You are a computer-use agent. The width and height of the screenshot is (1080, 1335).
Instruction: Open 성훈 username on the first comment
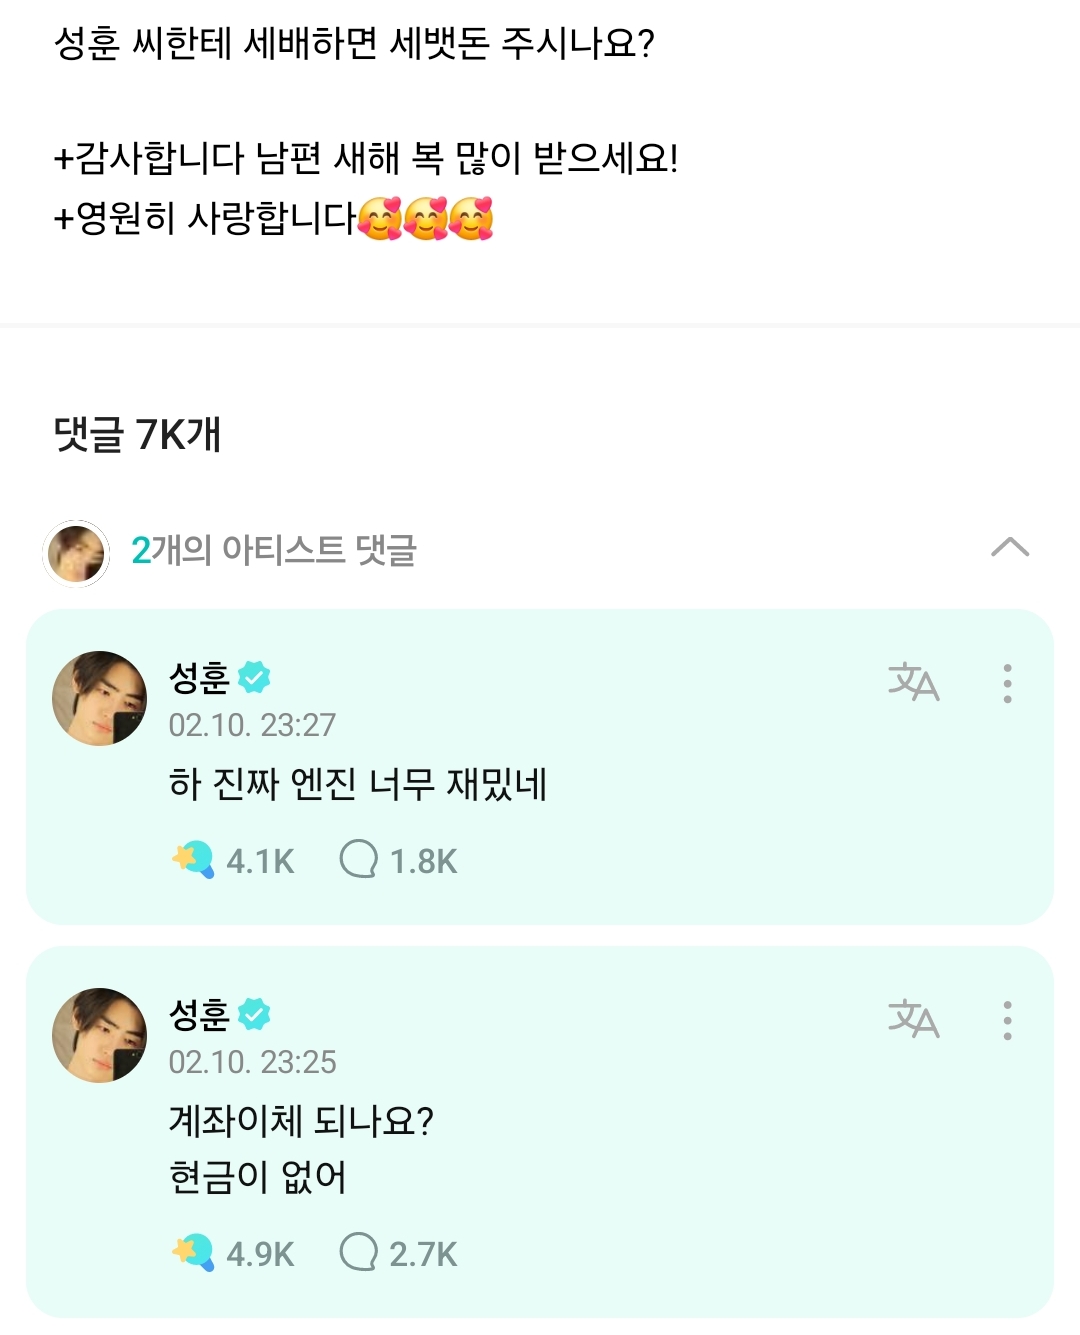click(199, 678)
